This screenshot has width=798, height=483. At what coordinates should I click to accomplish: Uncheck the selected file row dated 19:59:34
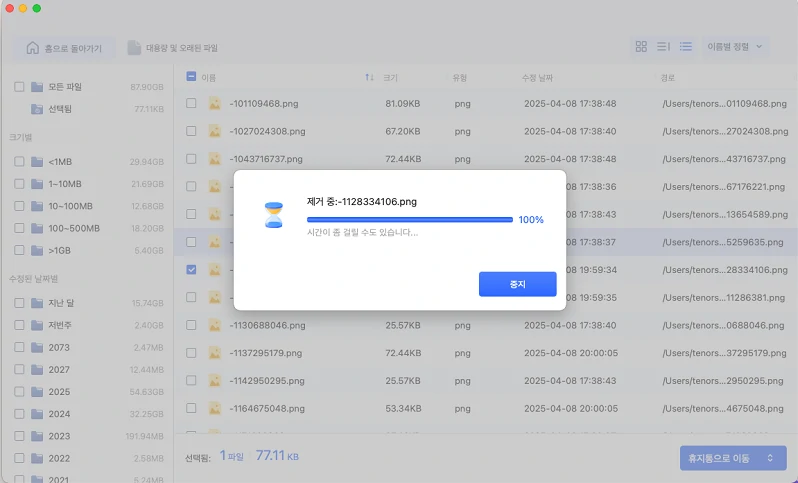point(191,270)
